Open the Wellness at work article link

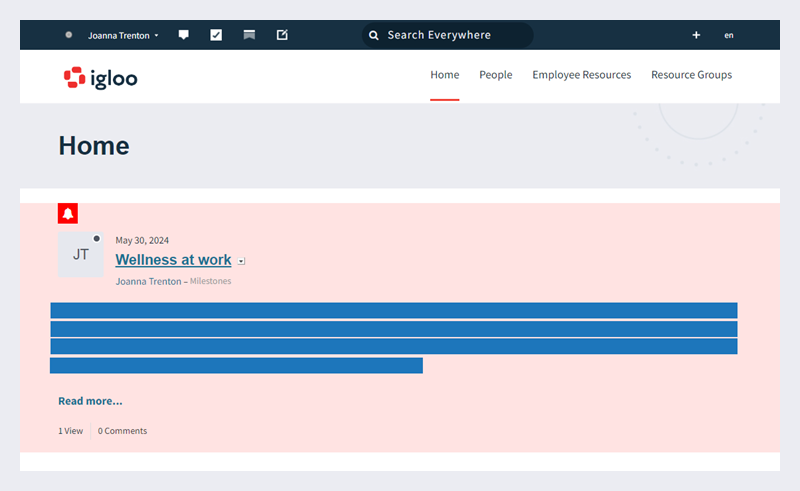[173, 260]
